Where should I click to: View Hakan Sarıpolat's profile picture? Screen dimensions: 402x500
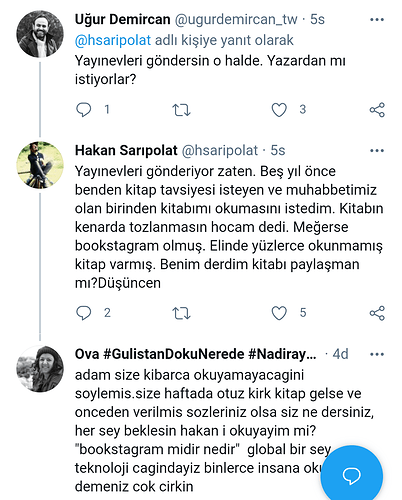coord(40,165)
